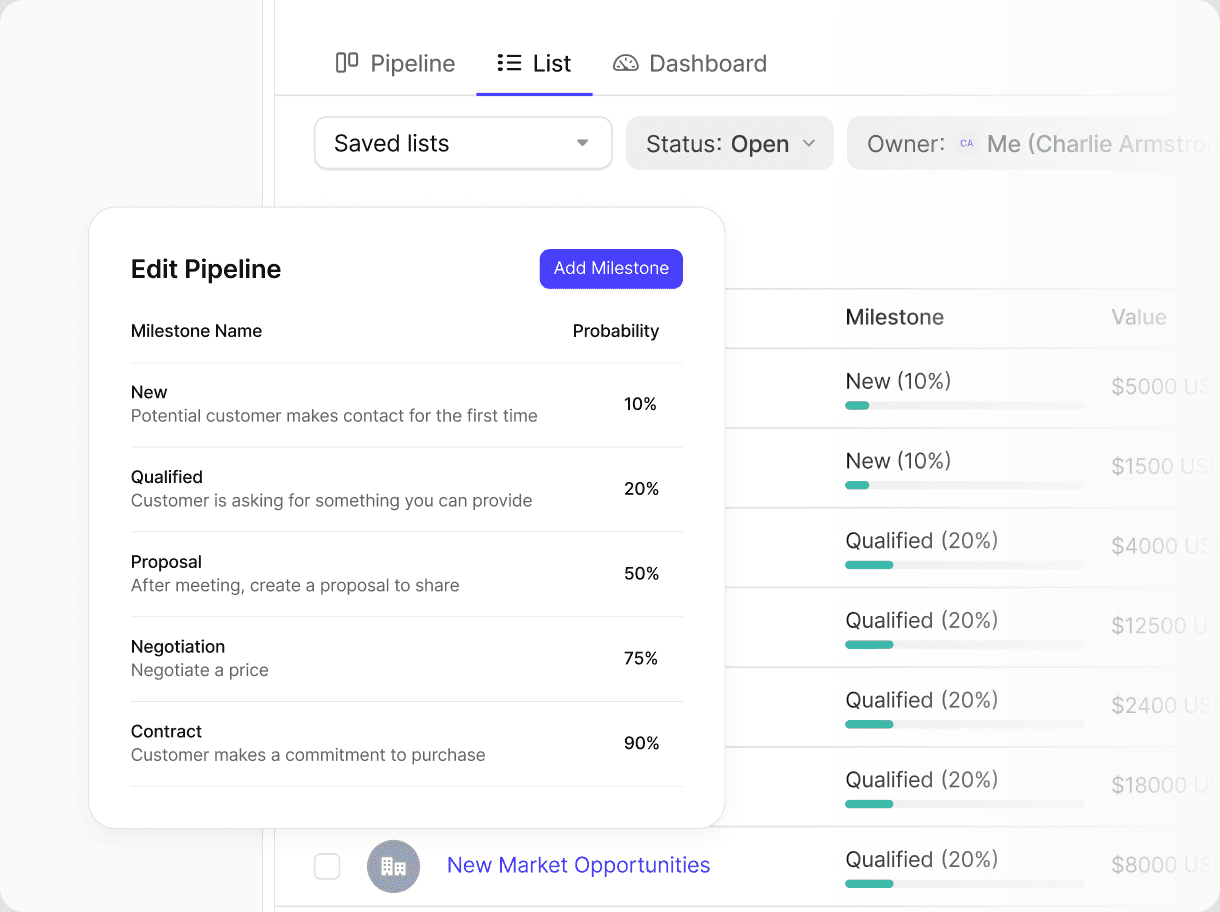The height and width of the screenshot is (912, 1220).
Task: Open the New Market Opportunities deal
Action: [578, 864]
